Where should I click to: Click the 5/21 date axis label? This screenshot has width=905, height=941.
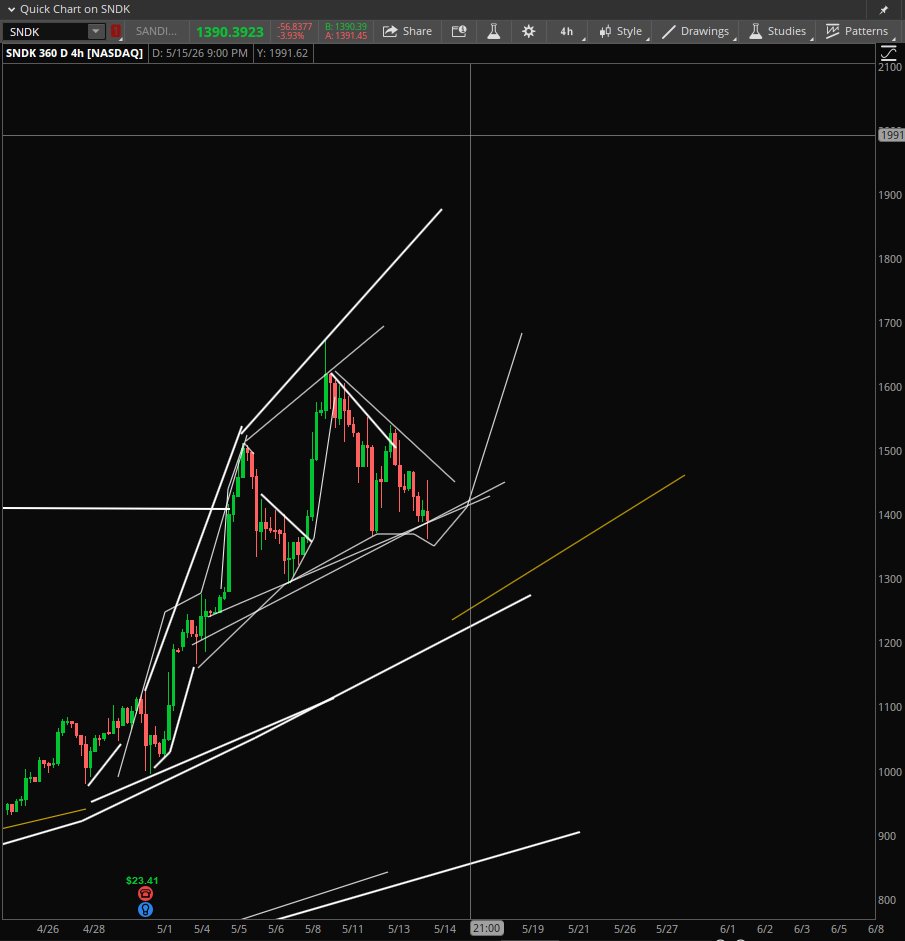(x=579, y=929)
